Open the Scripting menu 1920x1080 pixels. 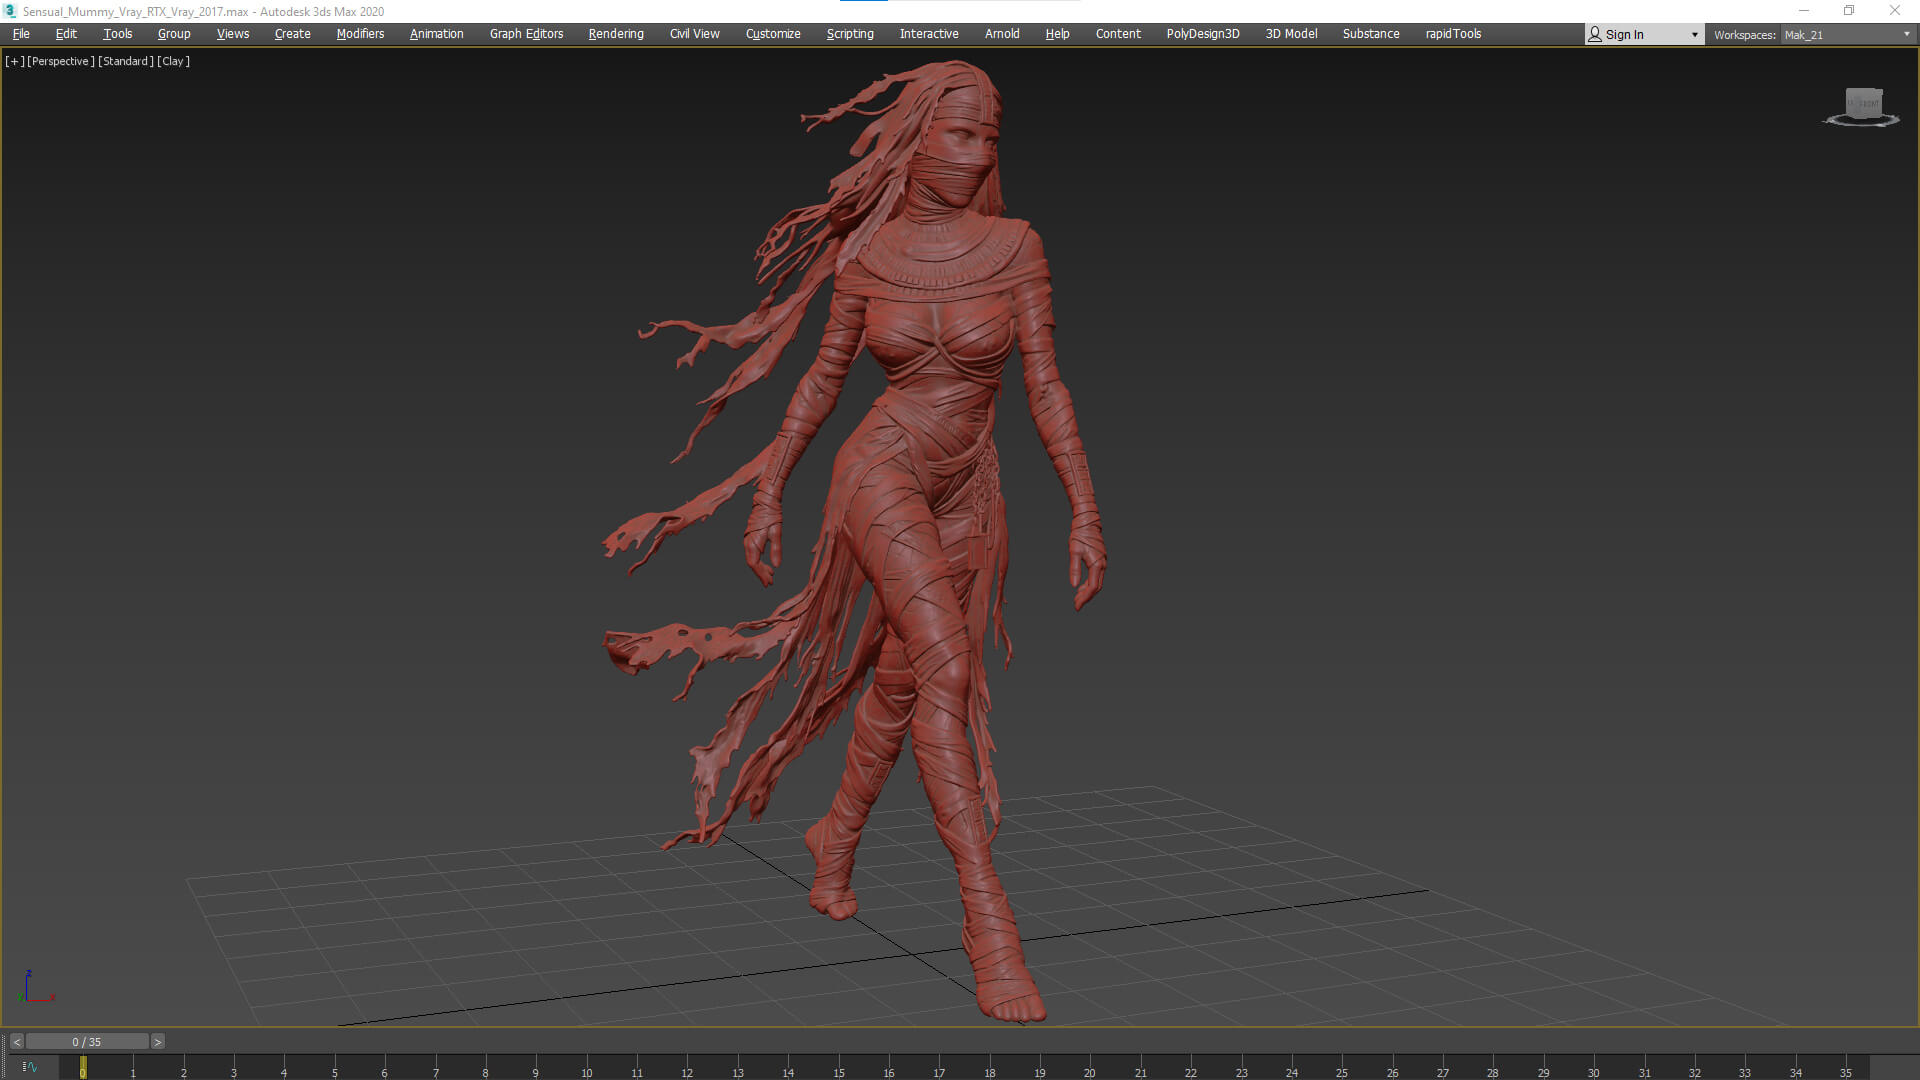click(x=850, y=34)
